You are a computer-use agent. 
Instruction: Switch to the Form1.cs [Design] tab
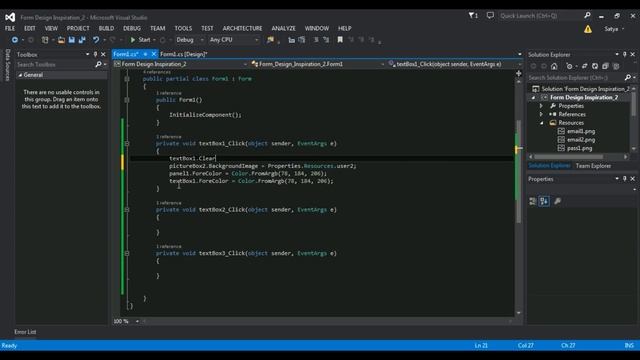pos(184,54)
